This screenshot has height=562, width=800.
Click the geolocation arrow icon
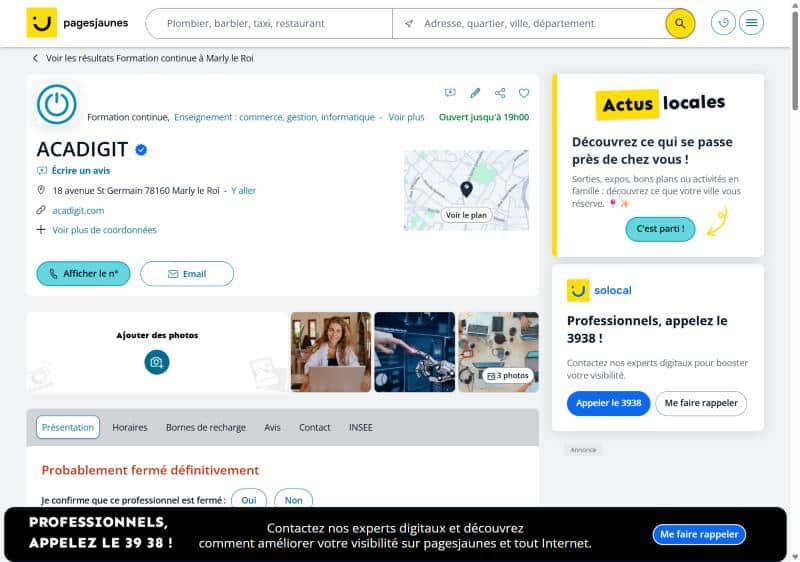point(409,23)
